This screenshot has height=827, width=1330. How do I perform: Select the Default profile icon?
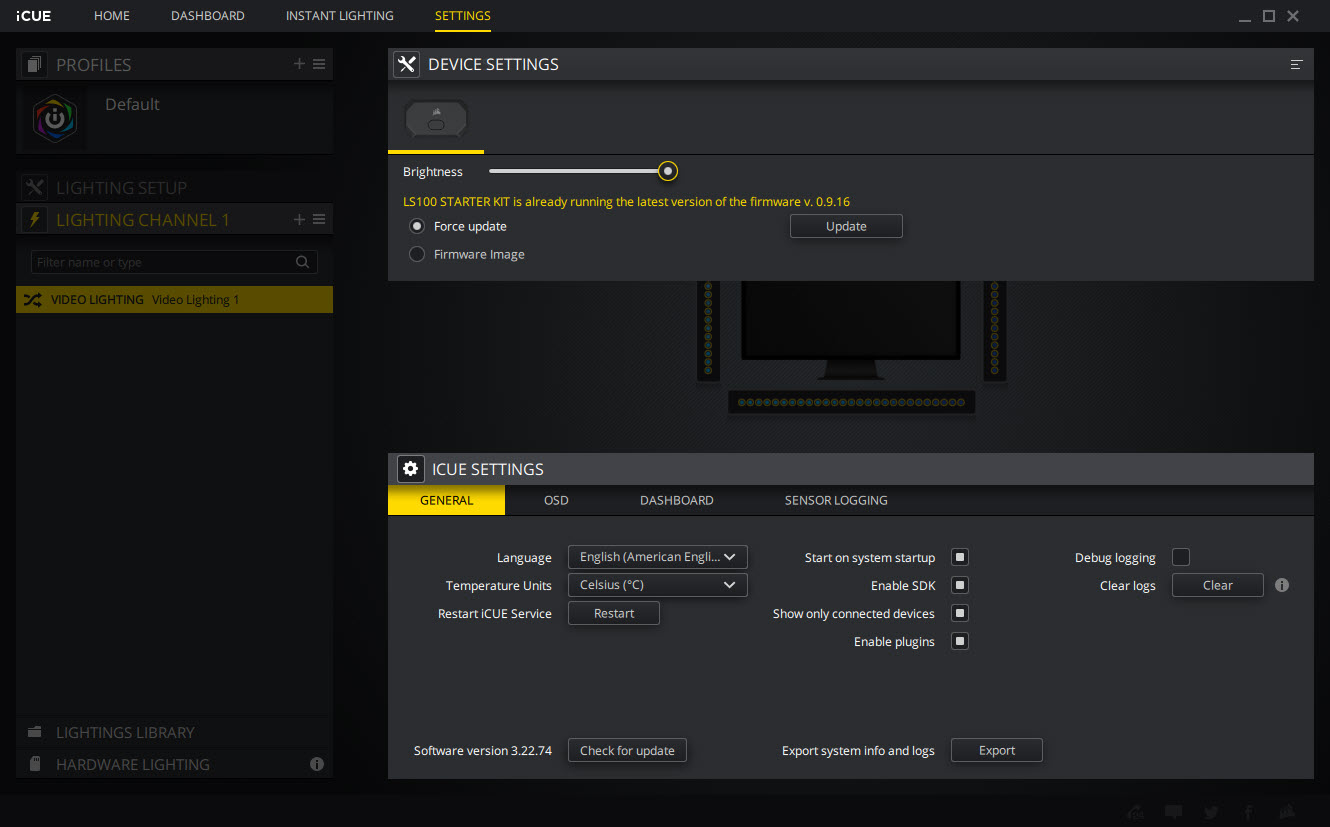click(55, 118)
